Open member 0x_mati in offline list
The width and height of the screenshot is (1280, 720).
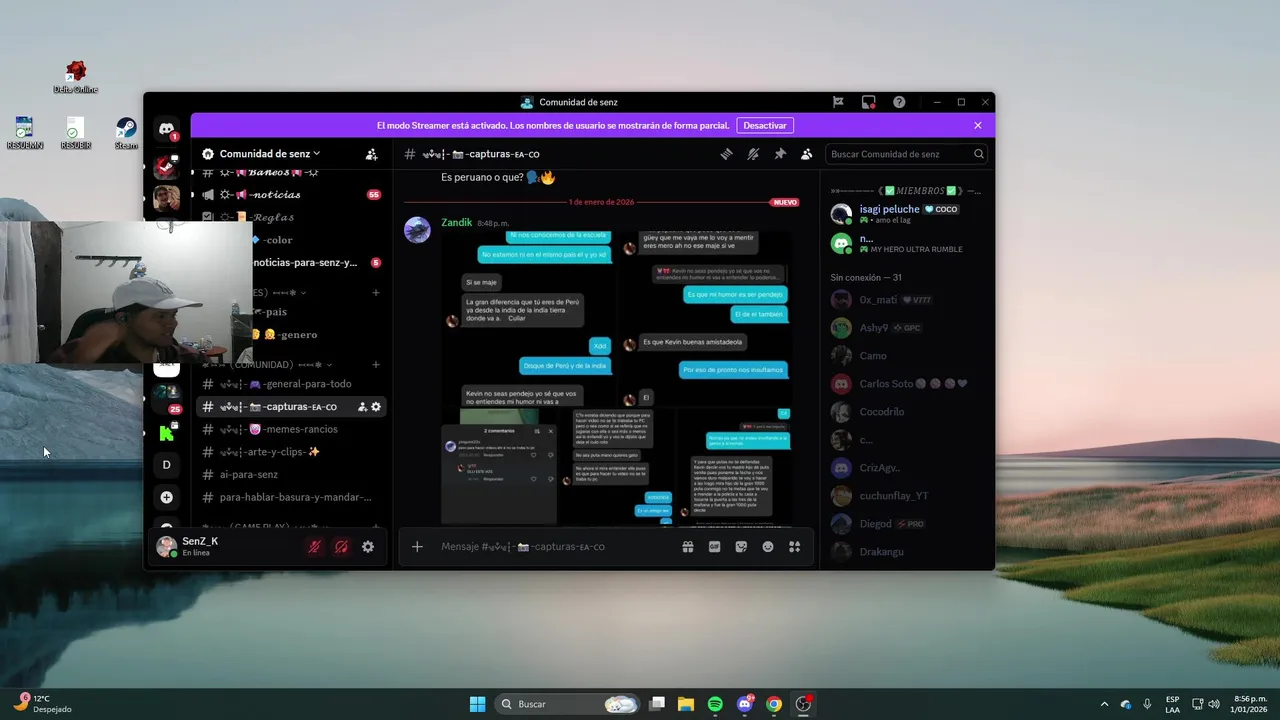click(906, 300)
